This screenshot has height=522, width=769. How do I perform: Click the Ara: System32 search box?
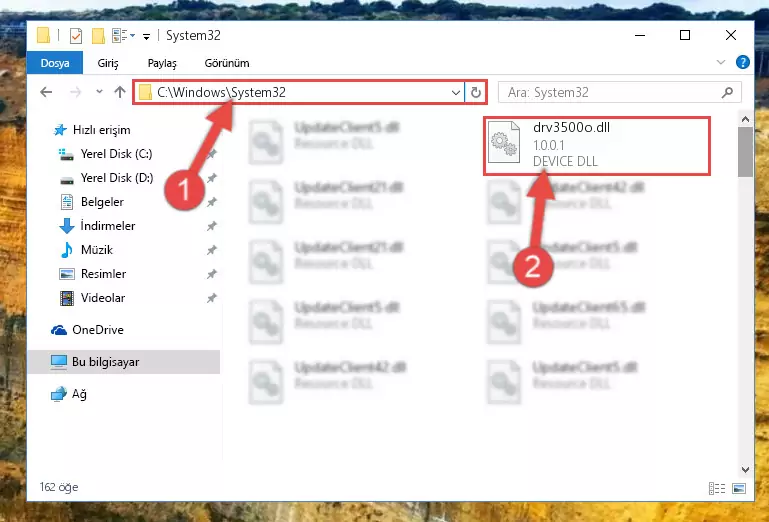(619, 92)
